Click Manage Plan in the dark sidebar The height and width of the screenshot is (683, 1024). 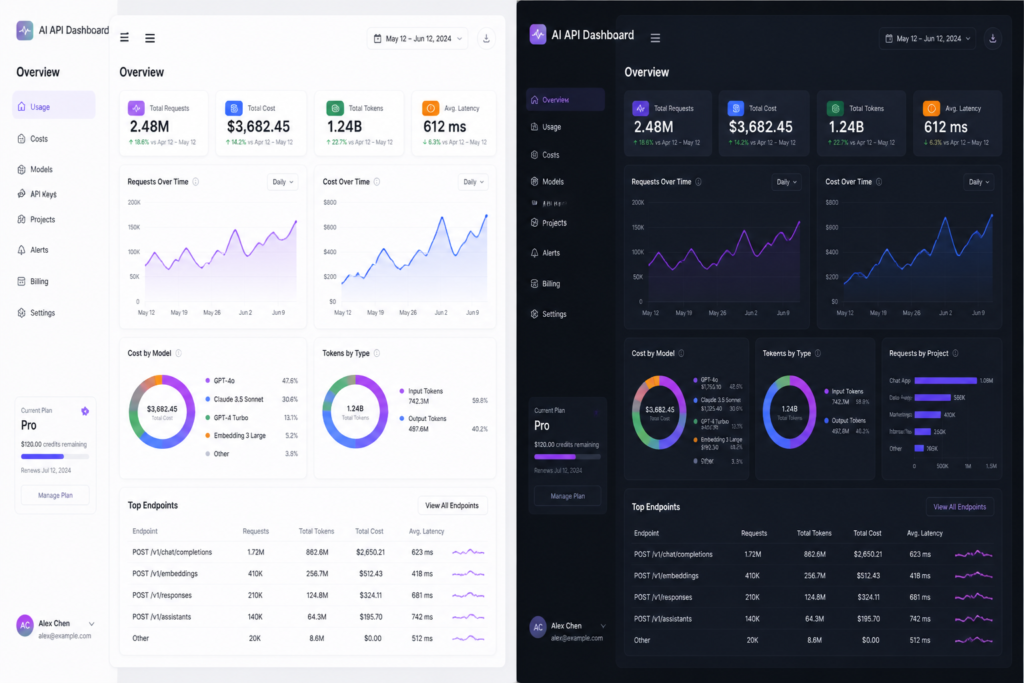coord(568,496)
